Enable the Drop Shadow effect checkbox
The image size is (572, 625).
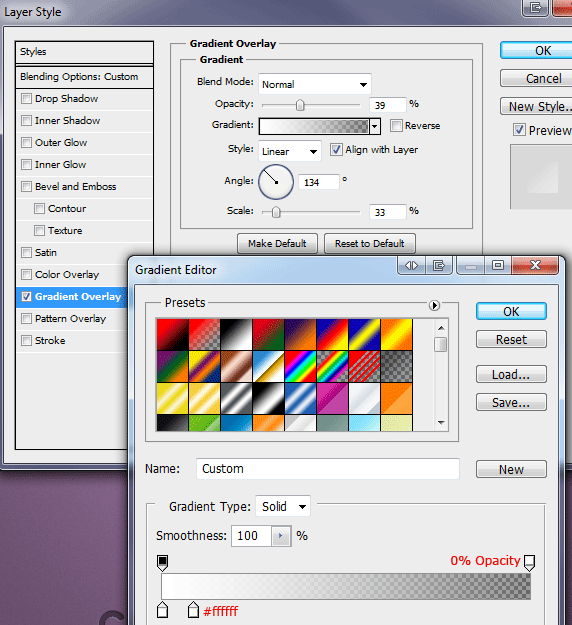coord(26,98)
